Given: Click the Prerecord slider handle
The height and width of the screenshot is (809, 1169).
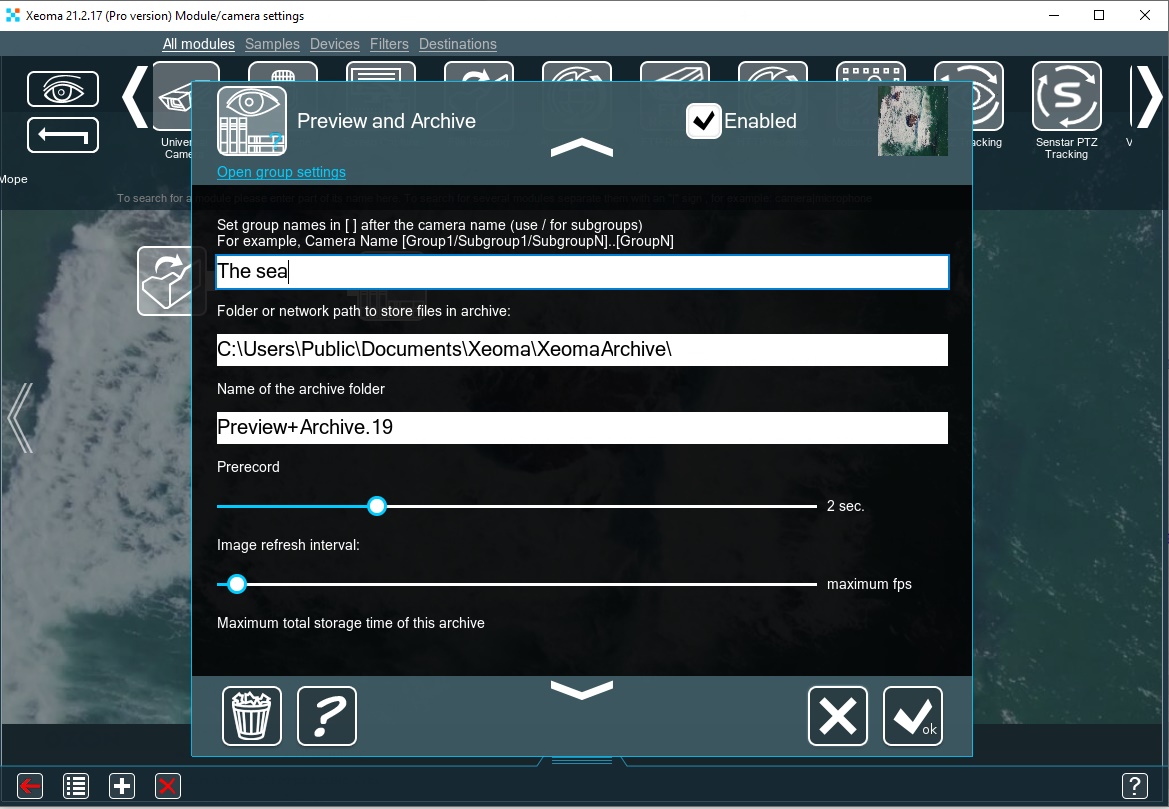Looking at the screenshot, I should point(377,506).
